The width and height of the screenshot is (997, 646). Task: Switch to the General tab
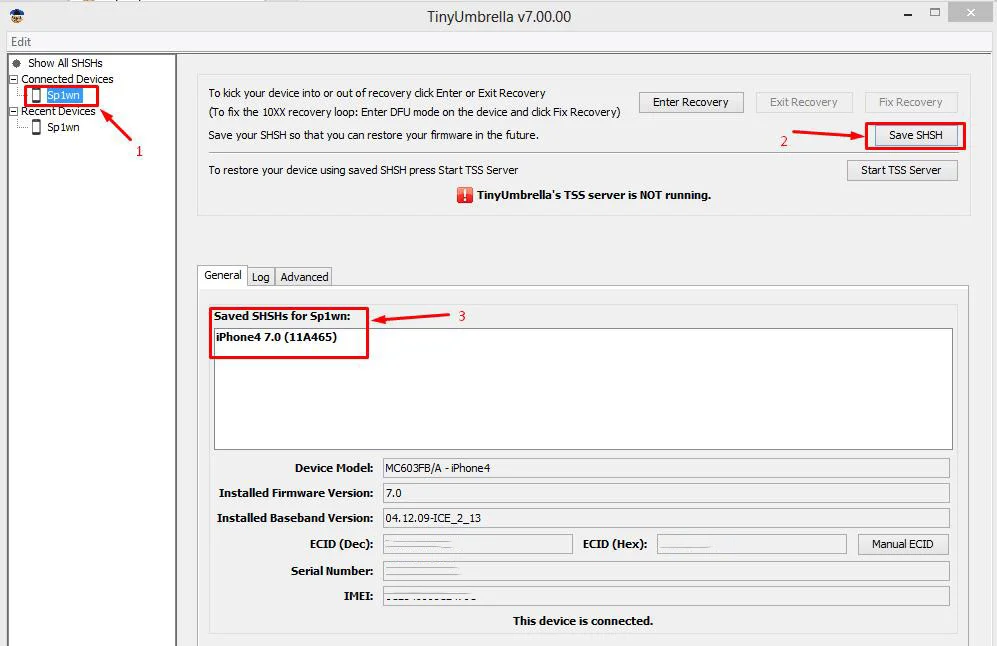pos(223,275)
